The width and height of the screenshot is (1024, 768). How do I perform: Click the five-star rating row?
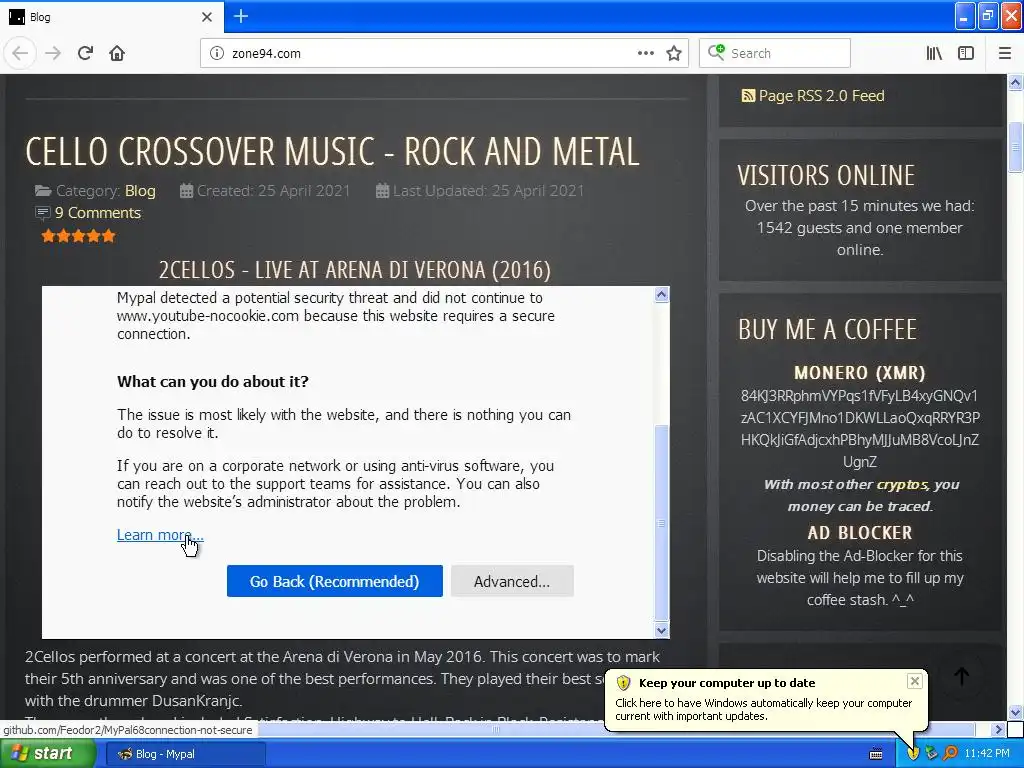pos(78,236)
